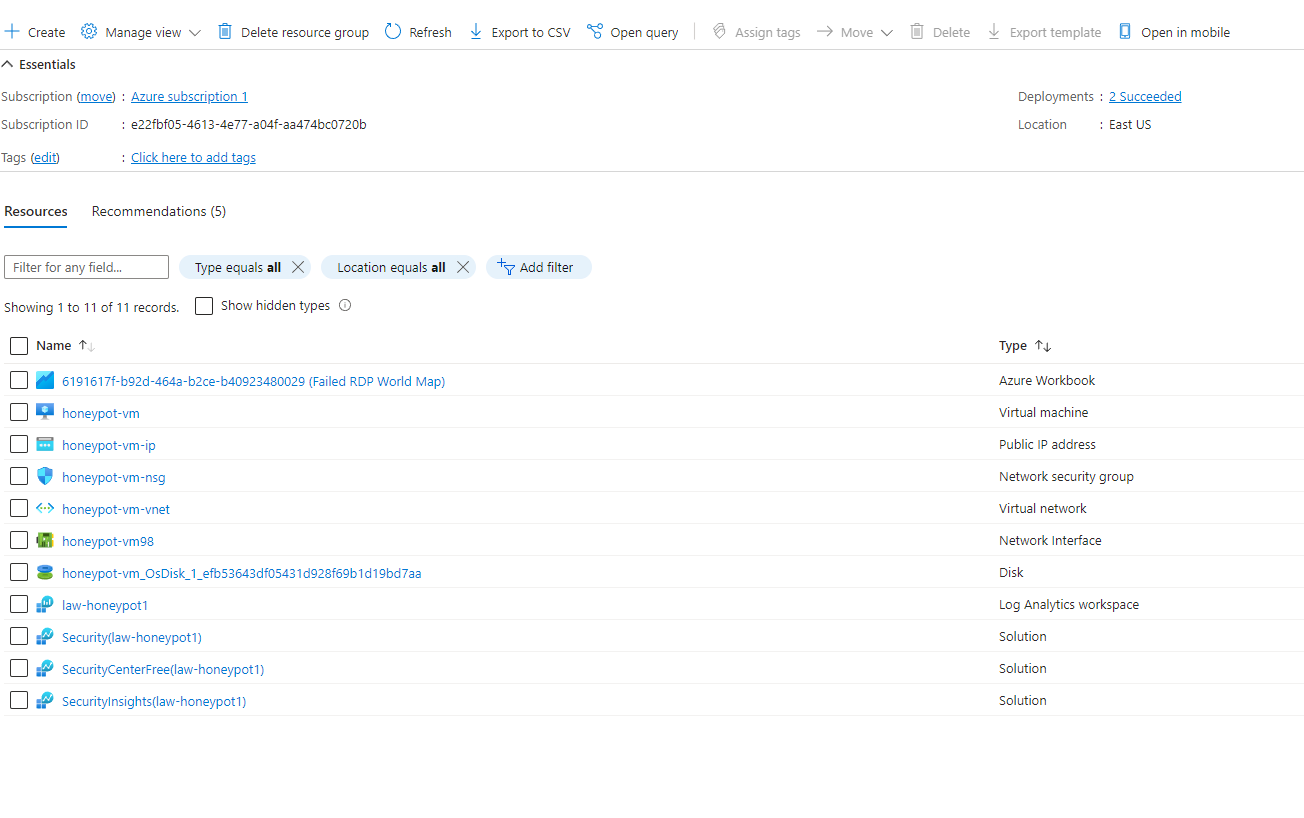Click the public IP icon beside honeypot-vm-ip
Screen dimensions: 1304x818
point(44,444)
